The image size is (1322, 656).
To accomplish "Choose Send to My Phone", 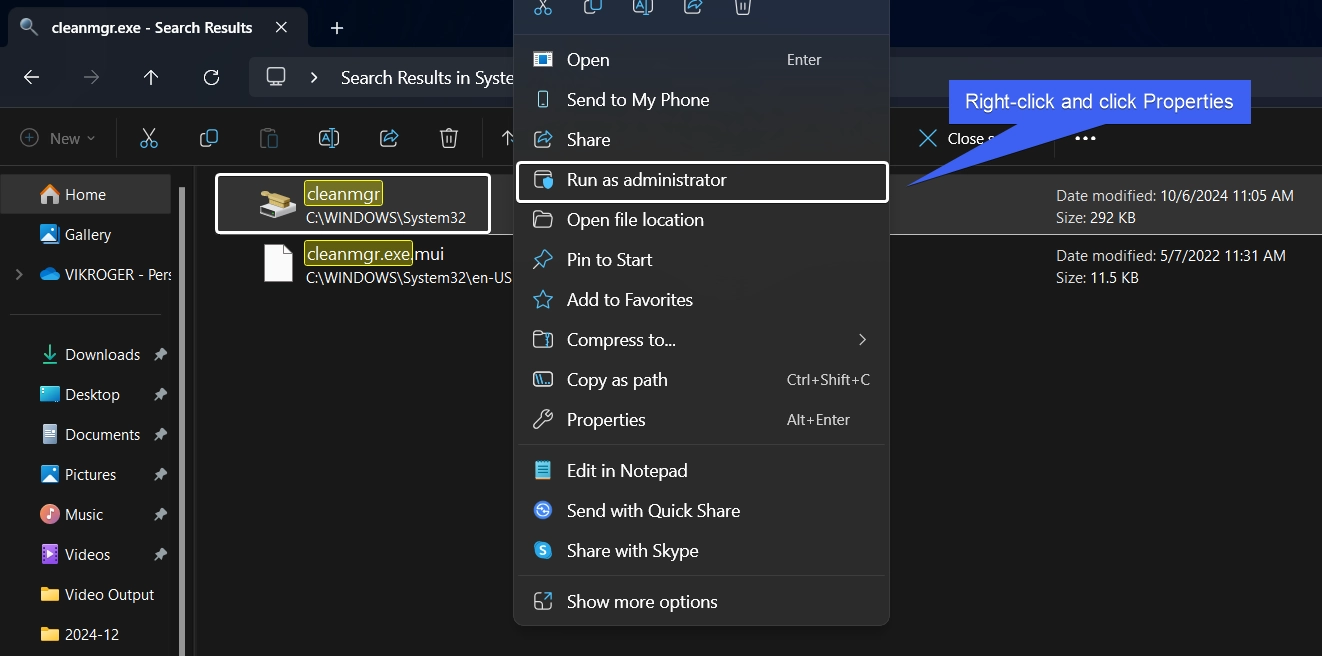I will pos(700,100).
